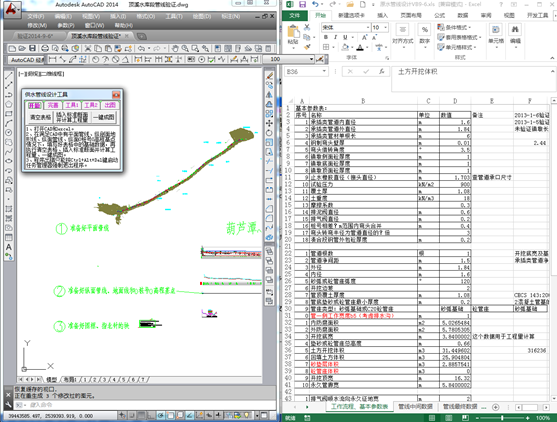Open the Excel font name dropdown
557x422 pixels.
368,27
